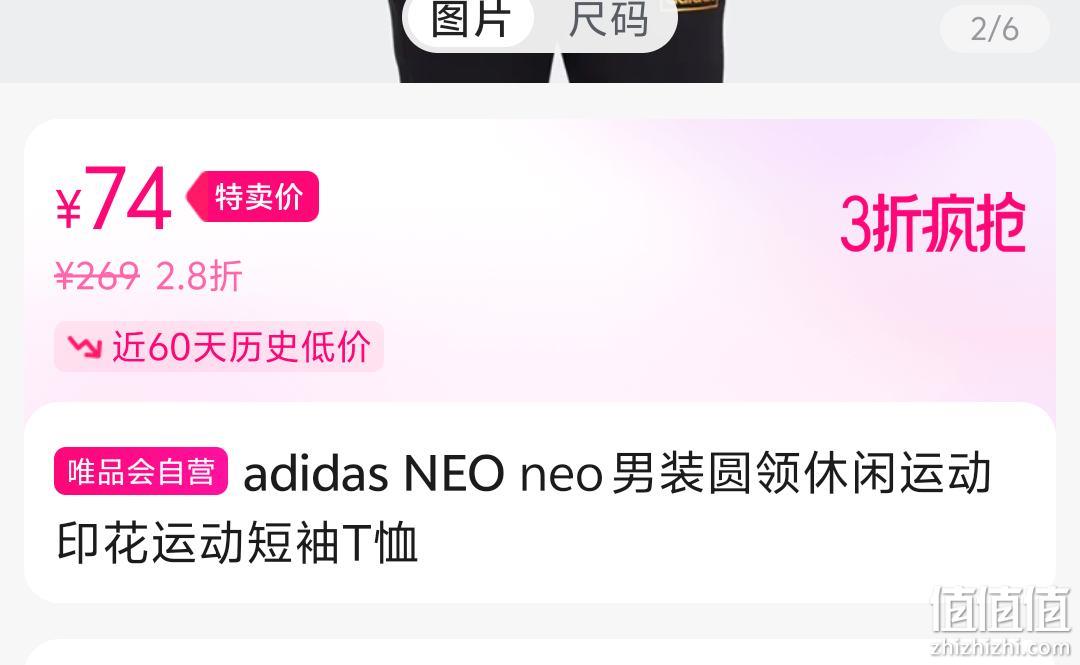Click the second title line 印花运动短袖T恤

[238, 543]
